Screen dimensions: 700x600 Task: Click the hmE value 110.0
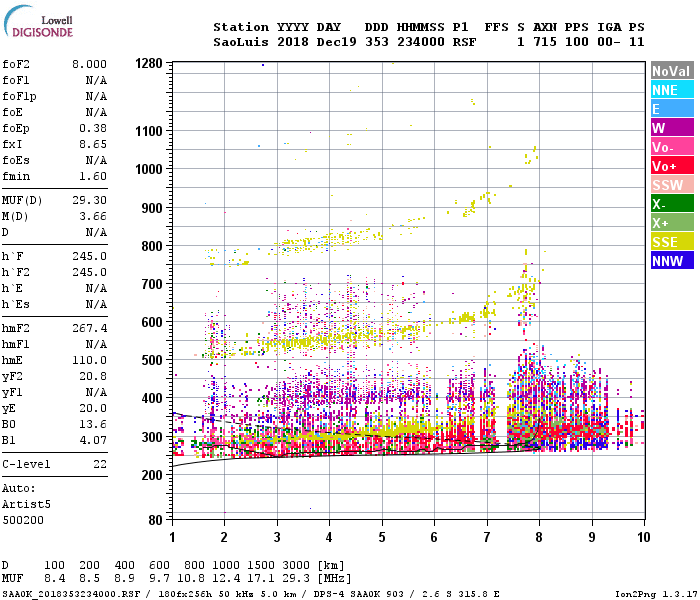tap(89, 360)
